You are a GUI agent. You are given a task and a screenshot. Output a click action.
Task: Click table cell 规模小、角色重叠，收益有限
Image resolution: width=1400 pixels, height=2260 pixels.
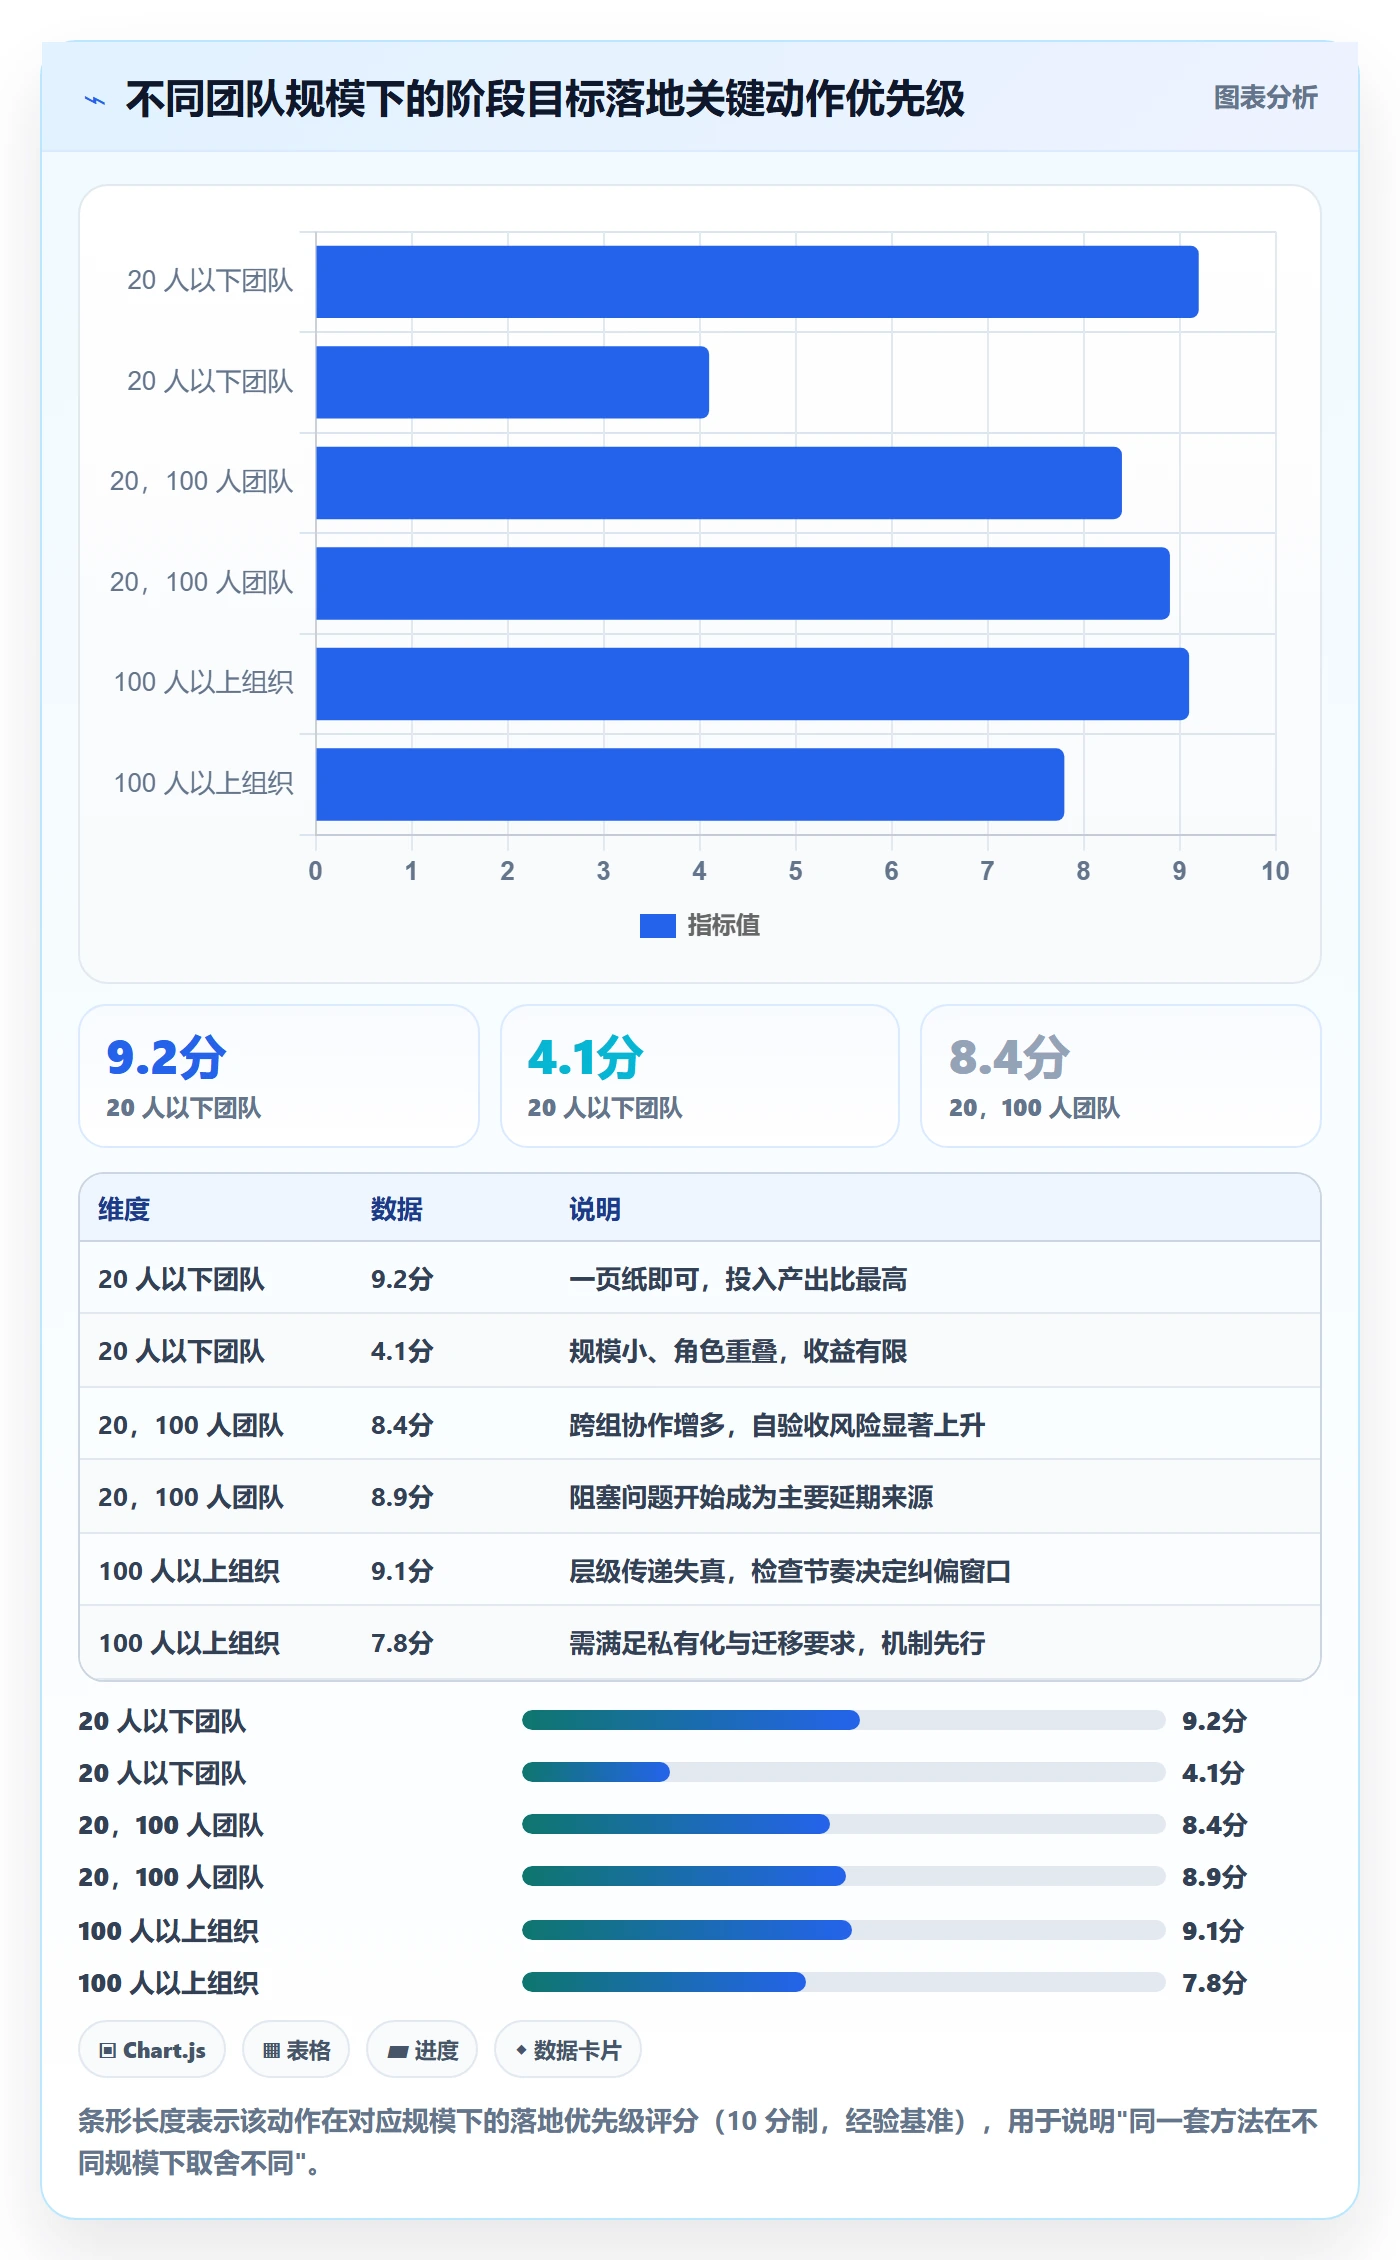click(x=738, y=1351)
